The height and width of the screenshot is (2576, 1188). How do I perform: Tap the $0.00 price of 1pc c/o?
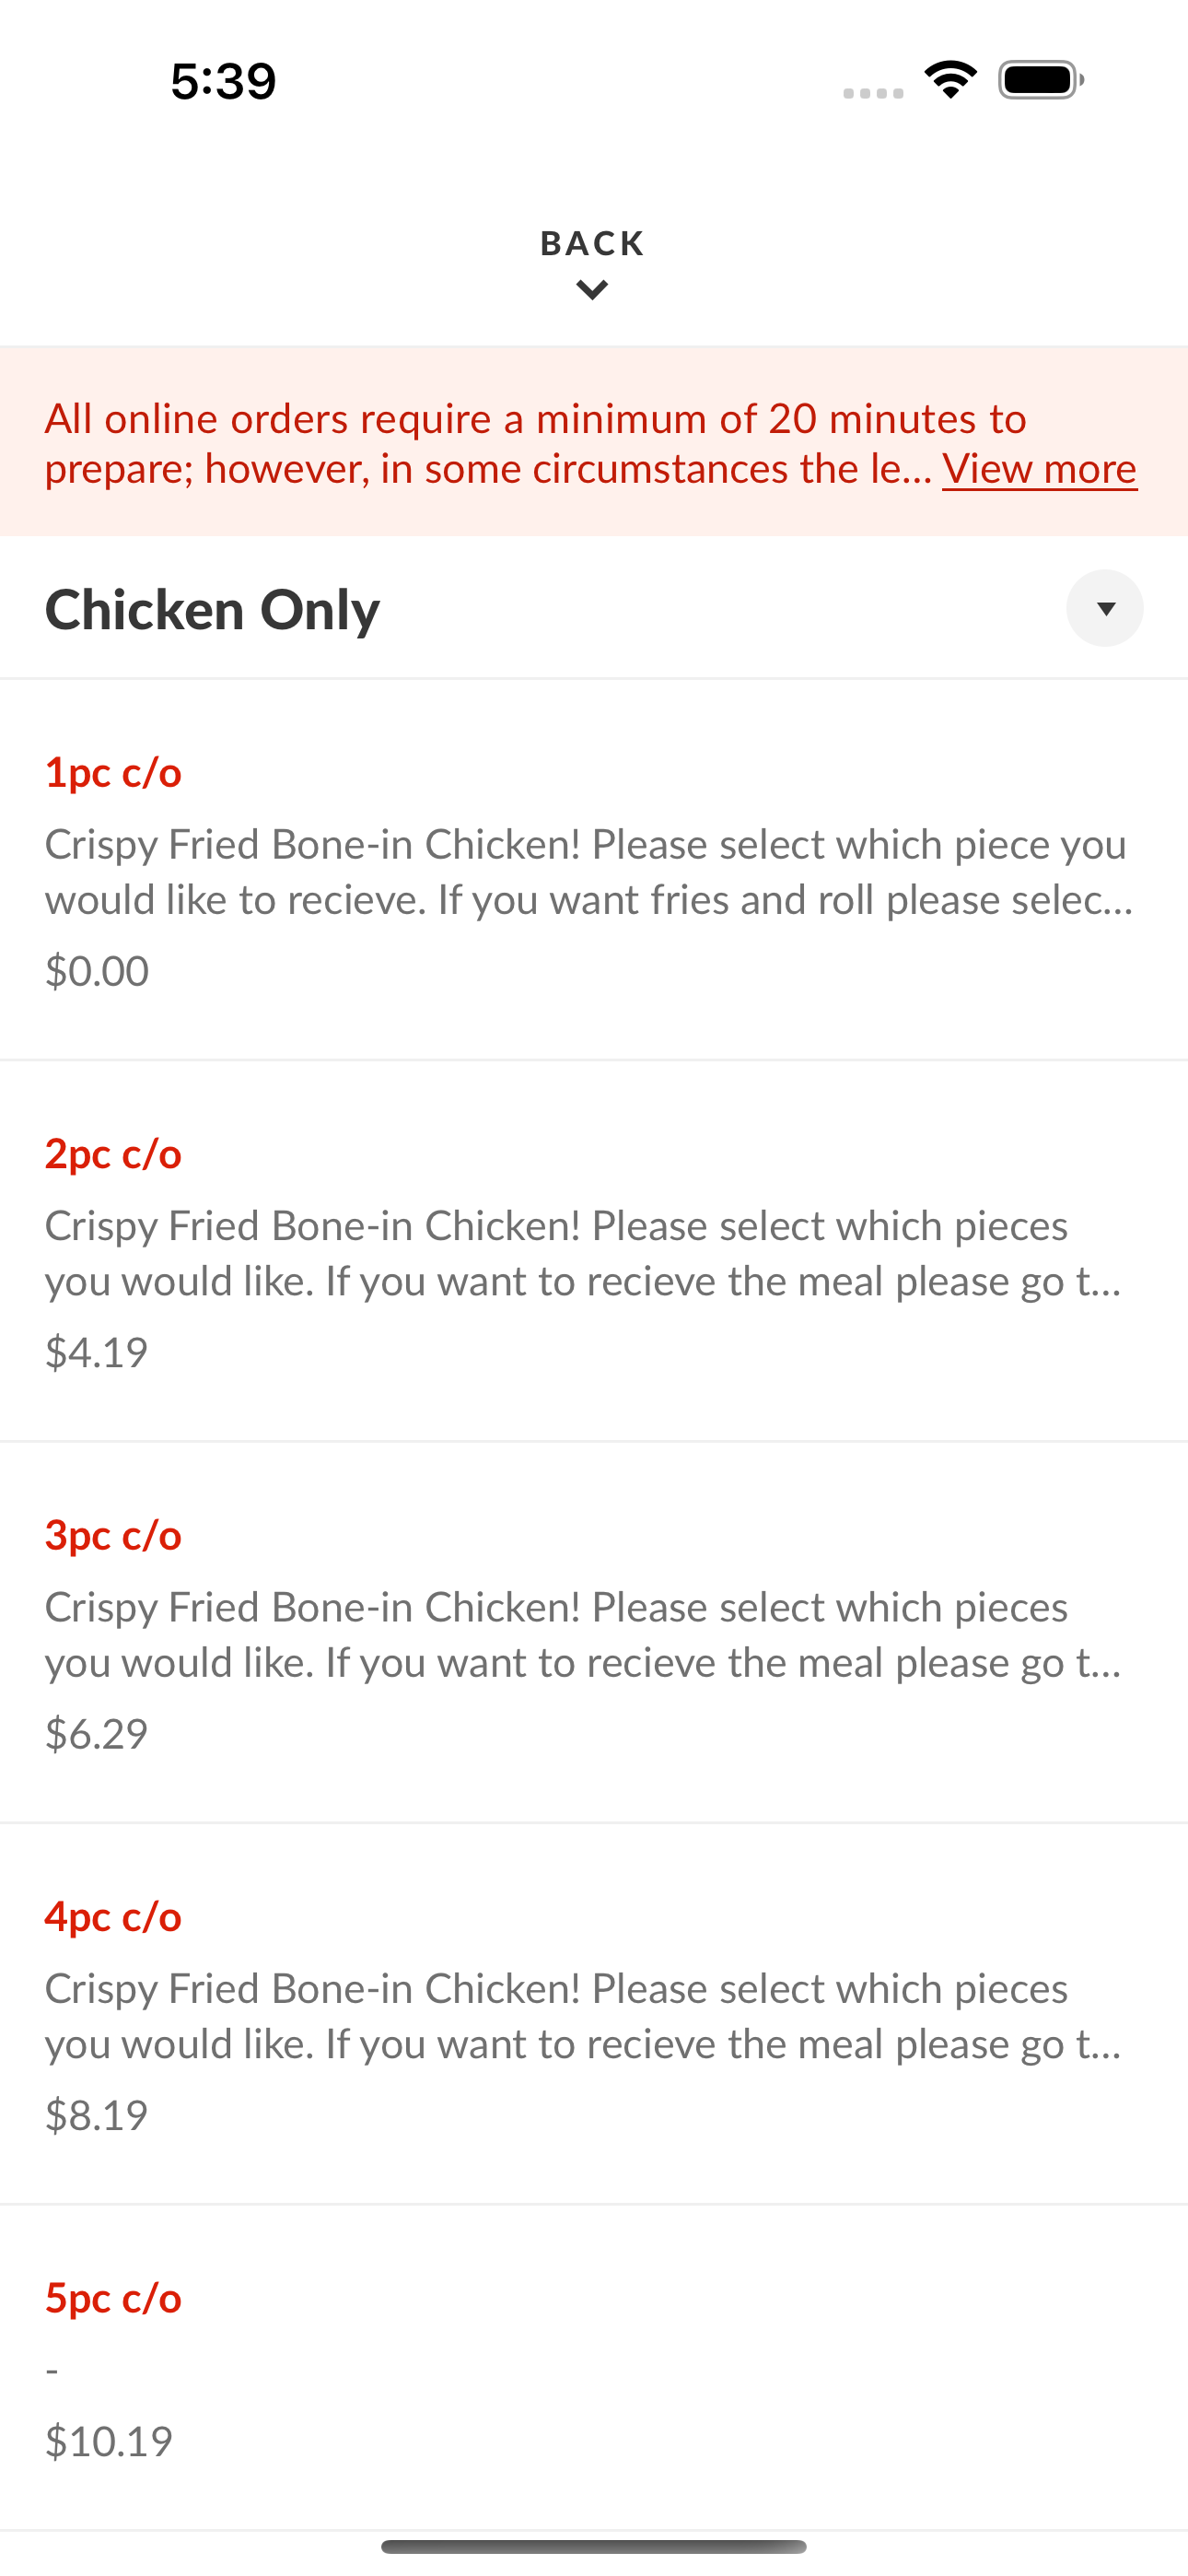[x=97, y=971]
